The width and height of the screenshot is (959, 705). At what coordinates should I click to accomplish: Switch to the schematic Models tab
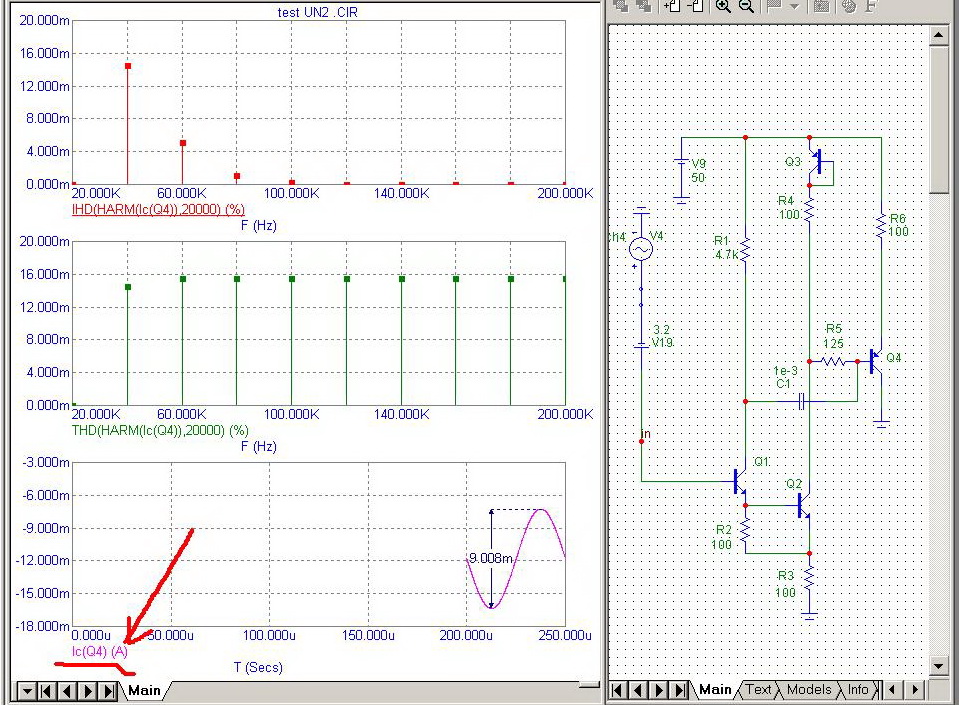tap(809, 690)
